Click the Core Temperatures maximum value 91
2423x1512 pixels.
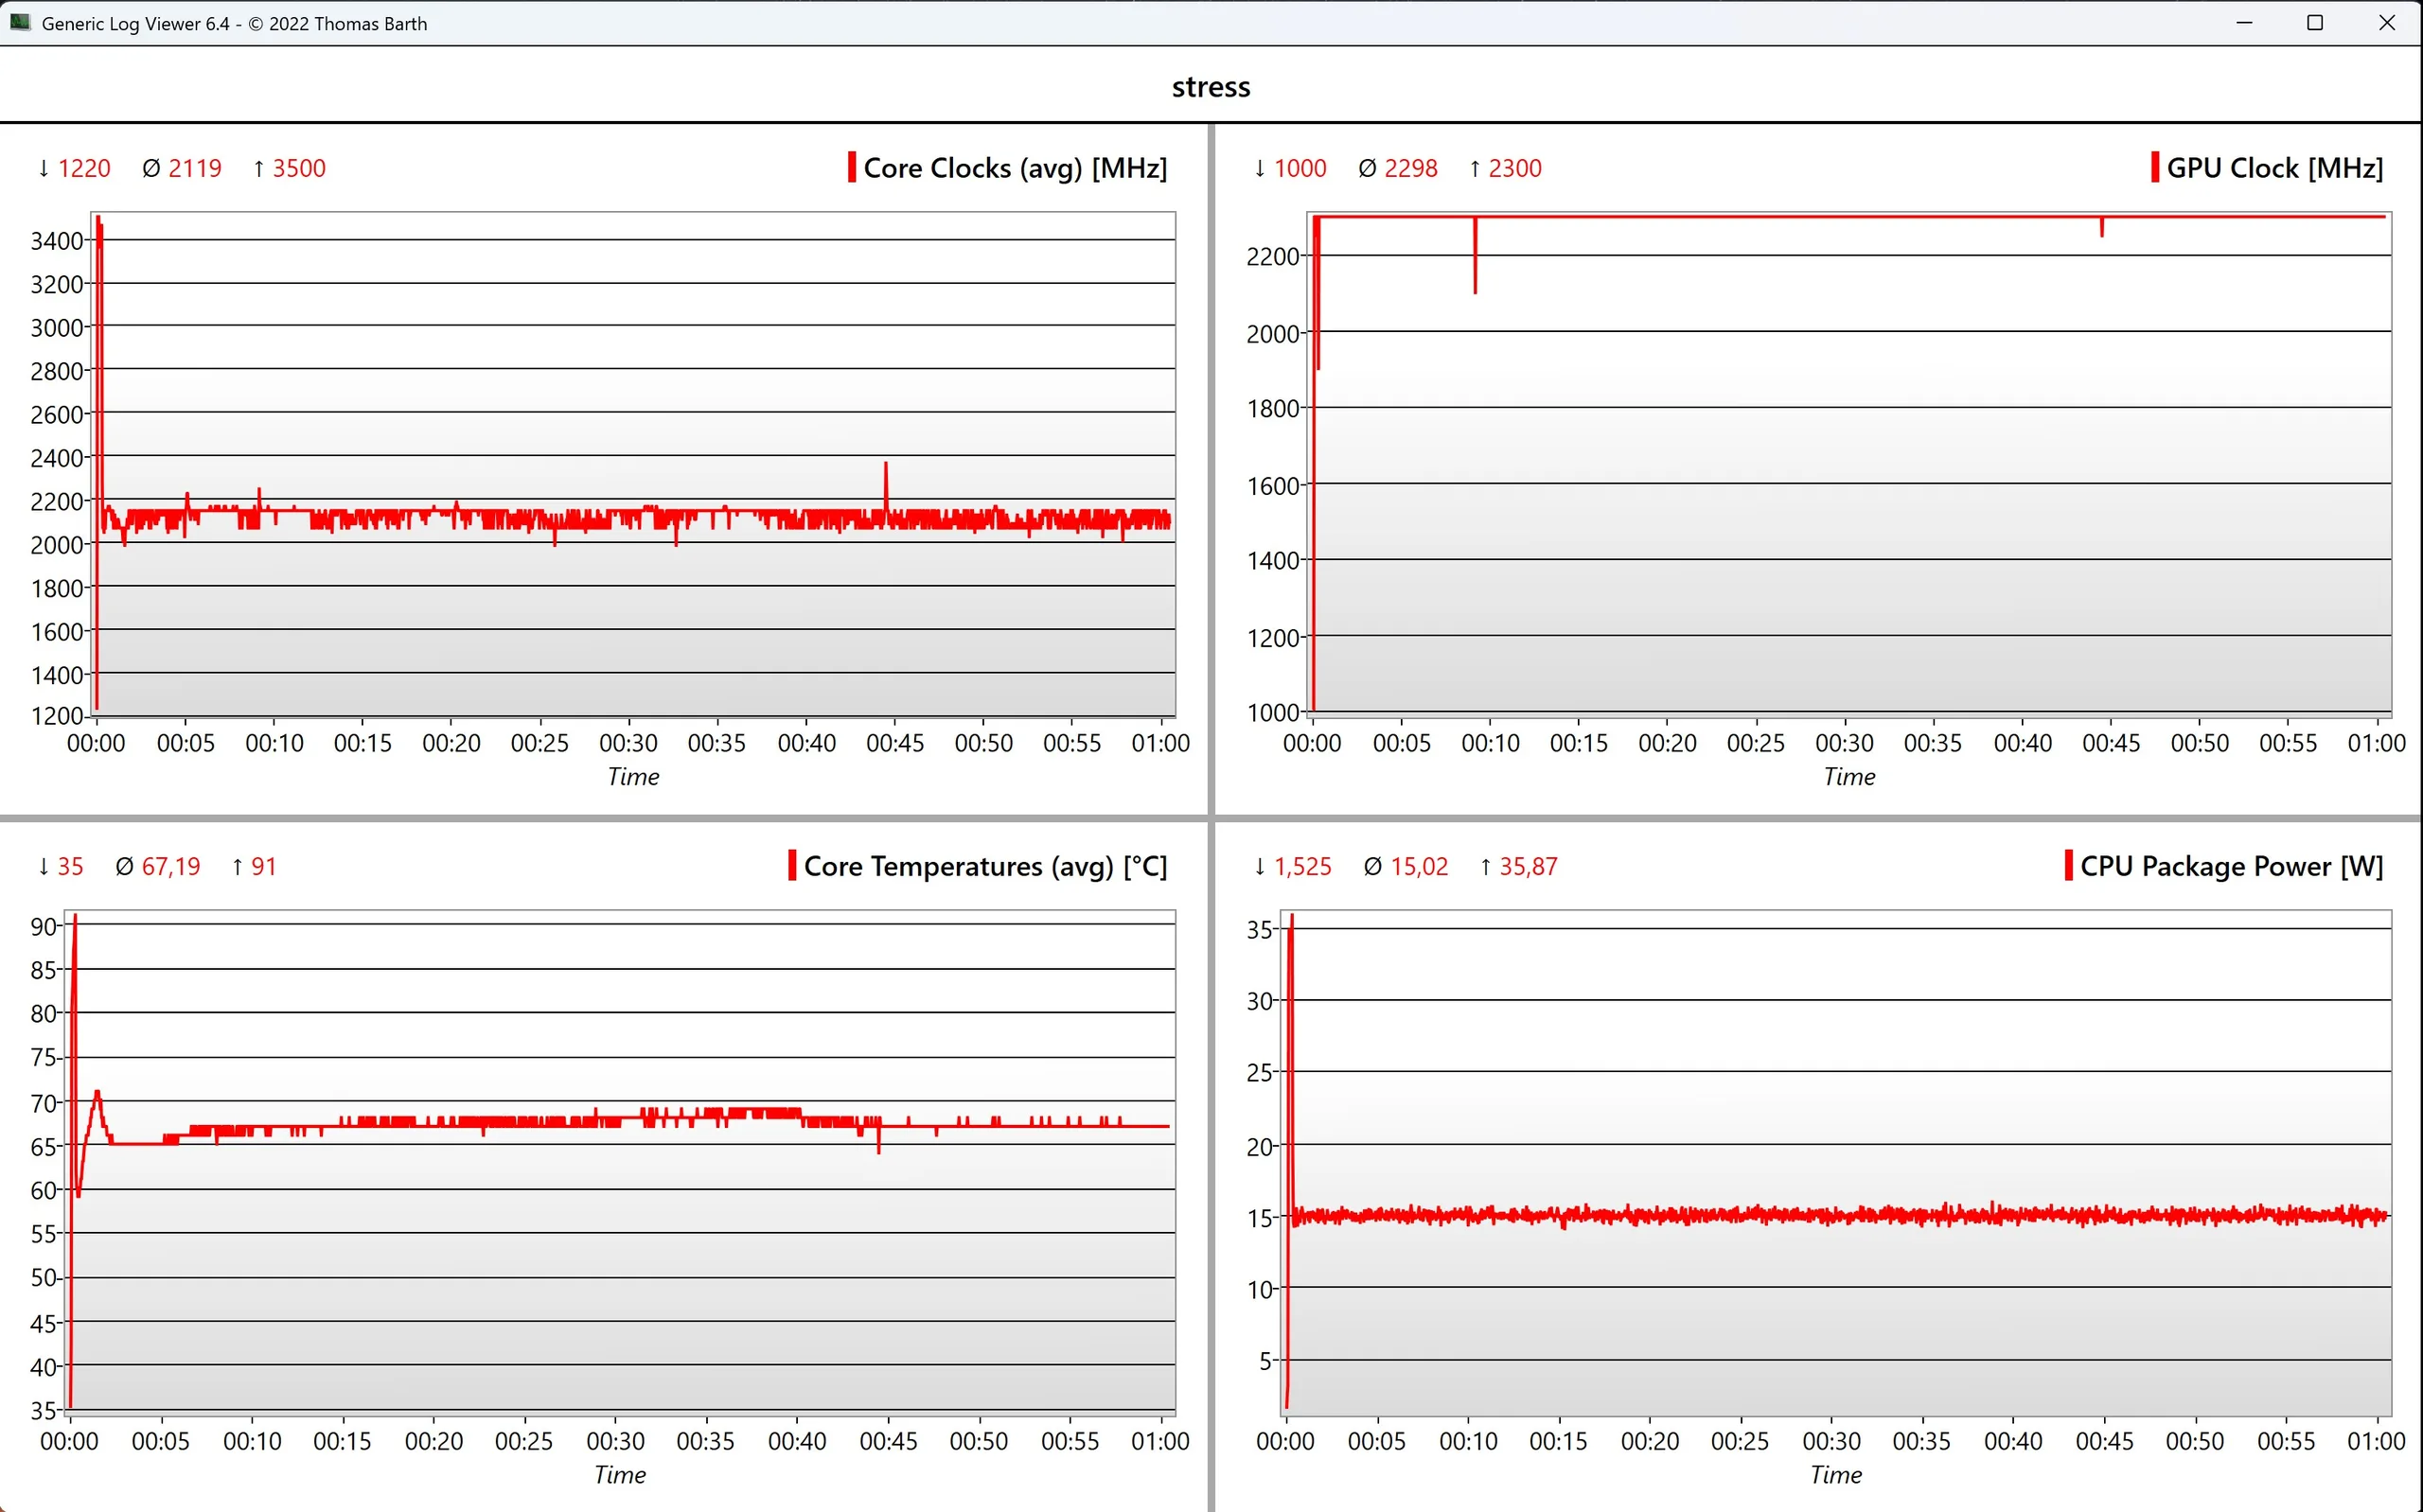pos(263,866)
